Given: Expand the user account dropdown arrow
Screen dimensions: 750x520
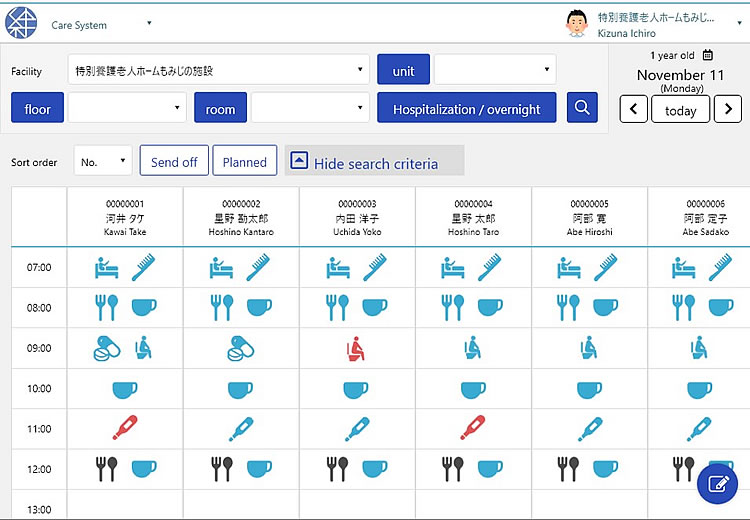Looking at the screenshot, I should coord(739,22).
